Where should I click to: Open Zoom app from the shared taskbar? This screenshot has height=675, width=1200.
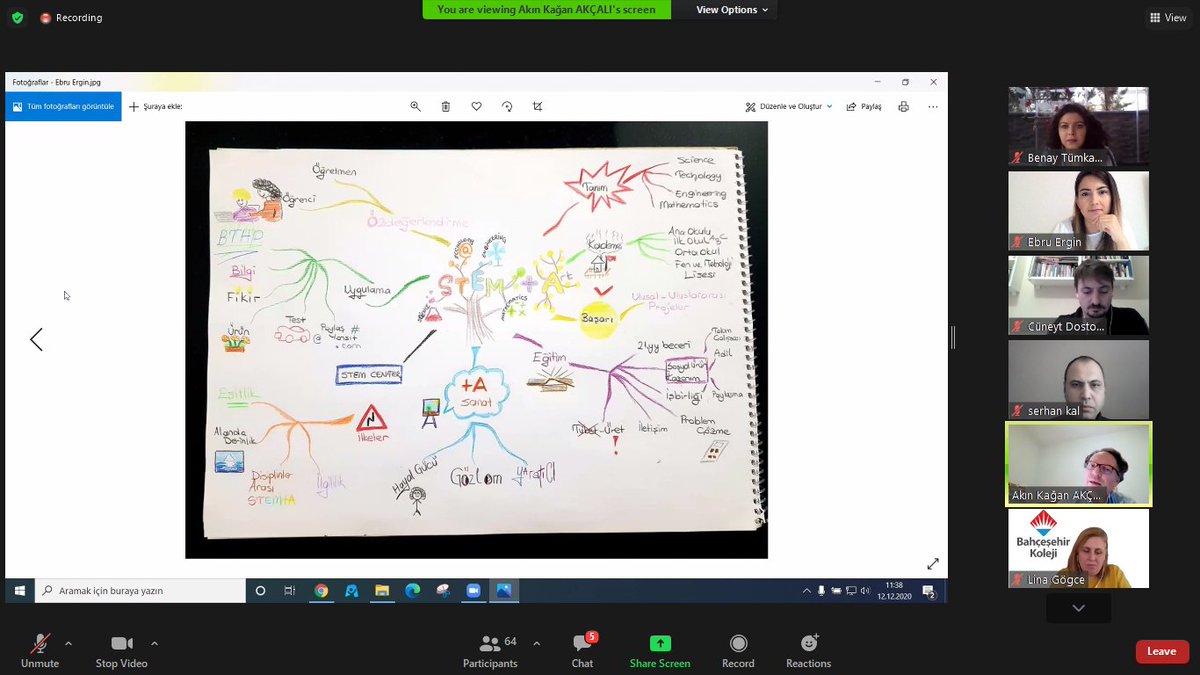coord(473,591)
